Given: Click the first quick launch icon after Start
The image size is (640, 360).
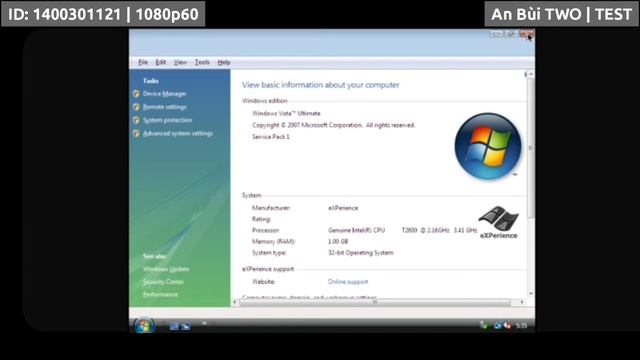Looking at the screenshot, I should (x=174, y=326).
